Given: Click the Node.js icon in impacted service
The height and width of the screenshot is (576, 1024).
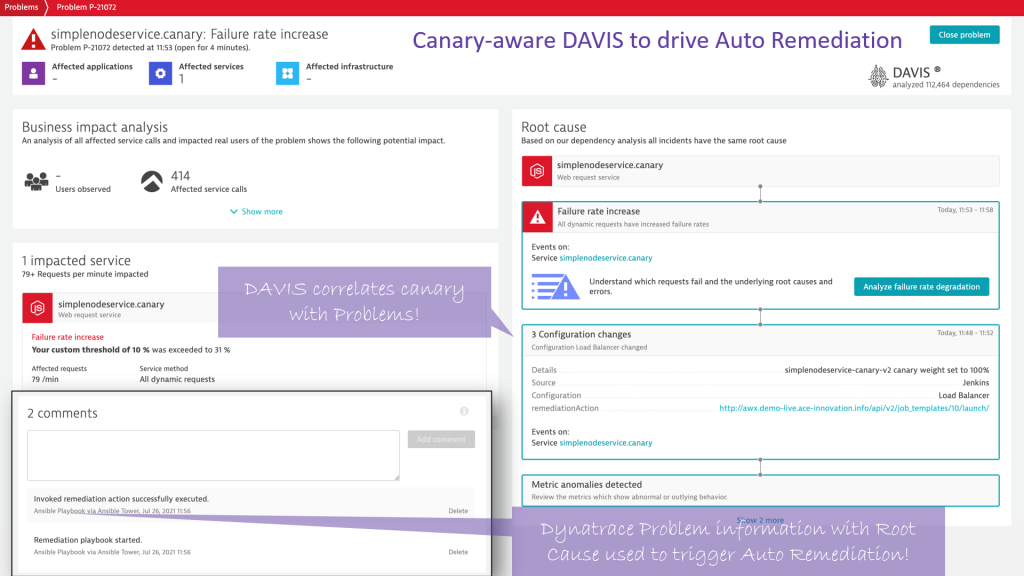Looking at the screenshot, I should 37,308.
